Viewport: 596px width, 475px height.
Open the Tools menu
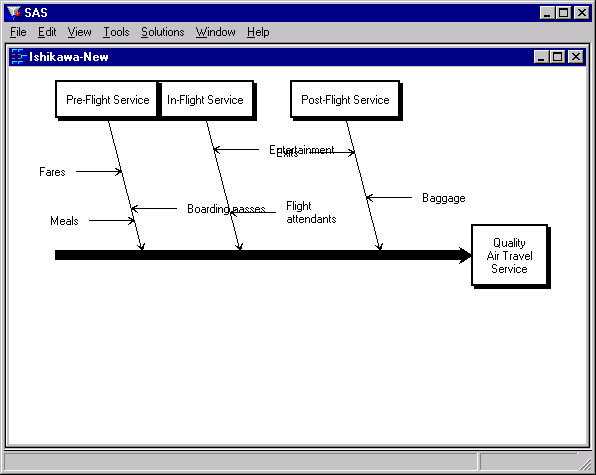point(116,32)
